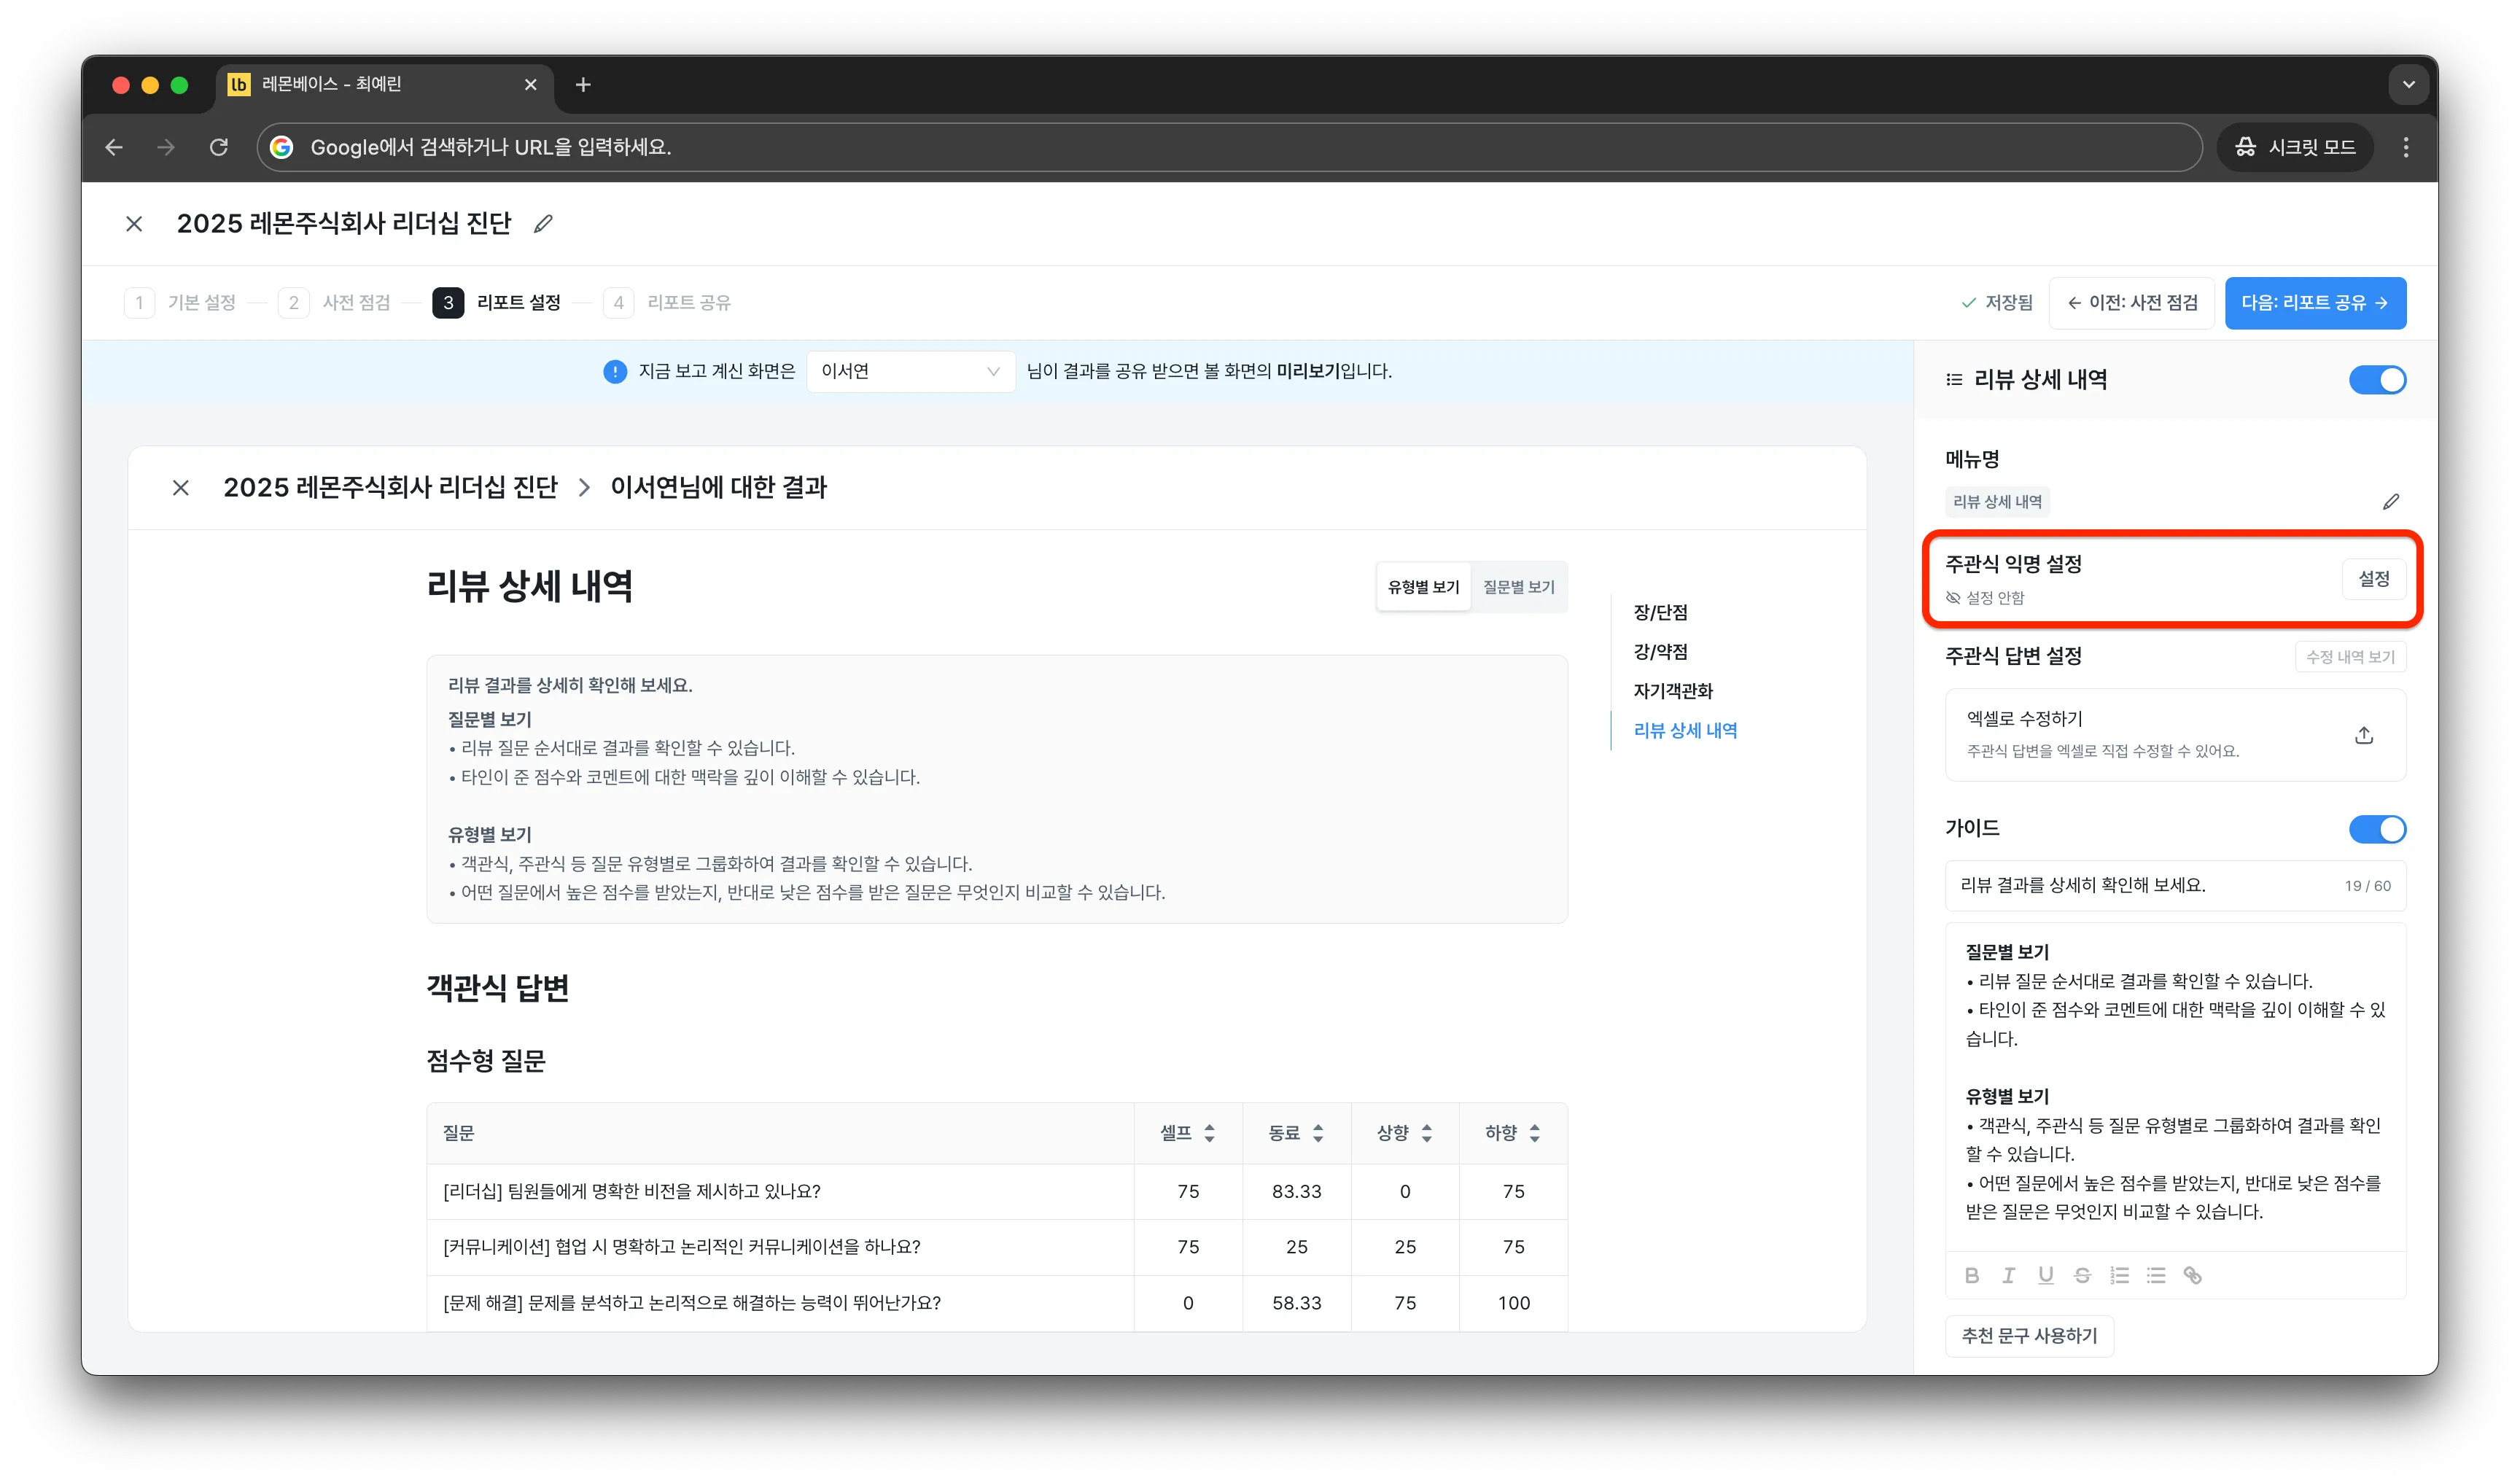Apply italic formatting in guide editor
2520x1483 pixels.
point(2008,1276)
